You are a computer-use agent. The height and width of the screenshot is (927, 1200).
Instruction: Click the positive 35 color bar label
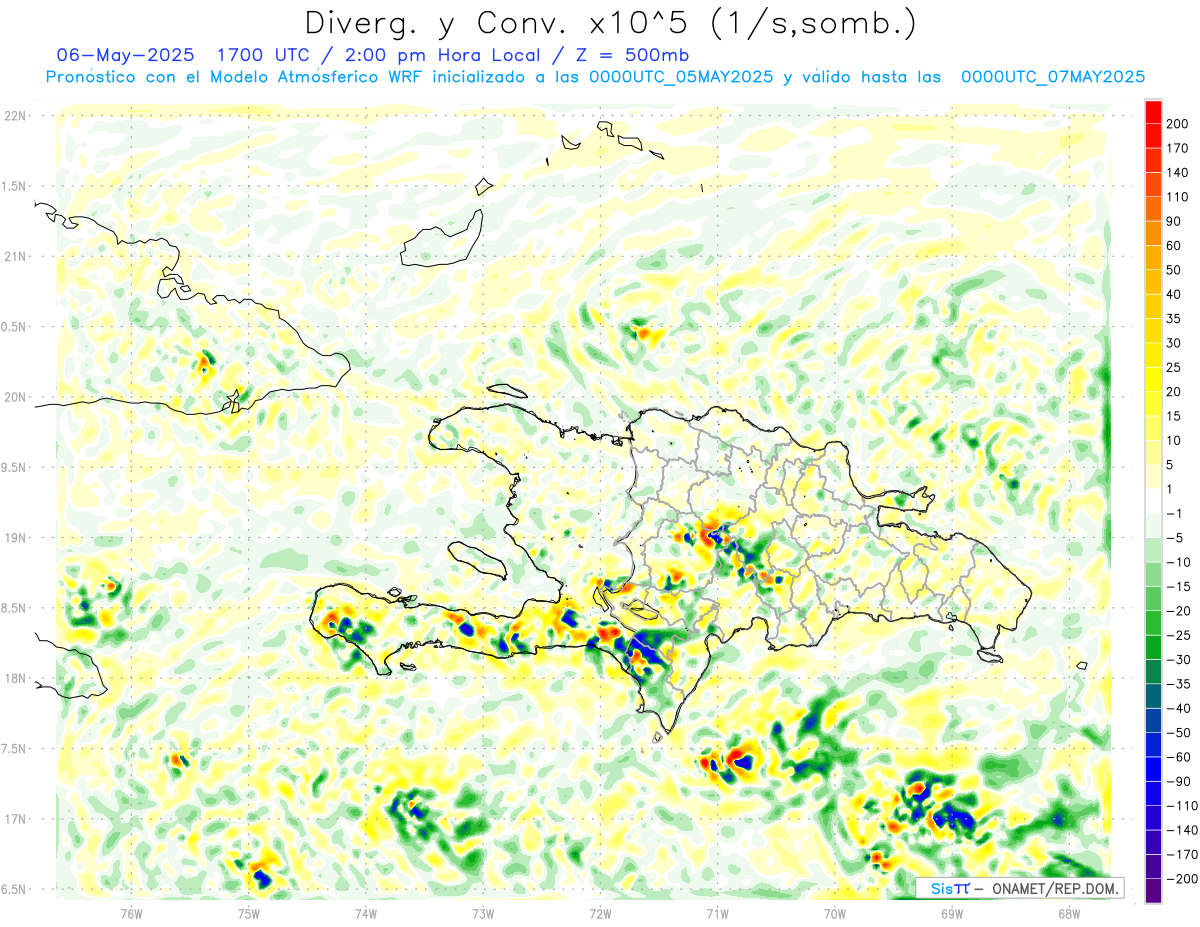tap(1174, 319)
